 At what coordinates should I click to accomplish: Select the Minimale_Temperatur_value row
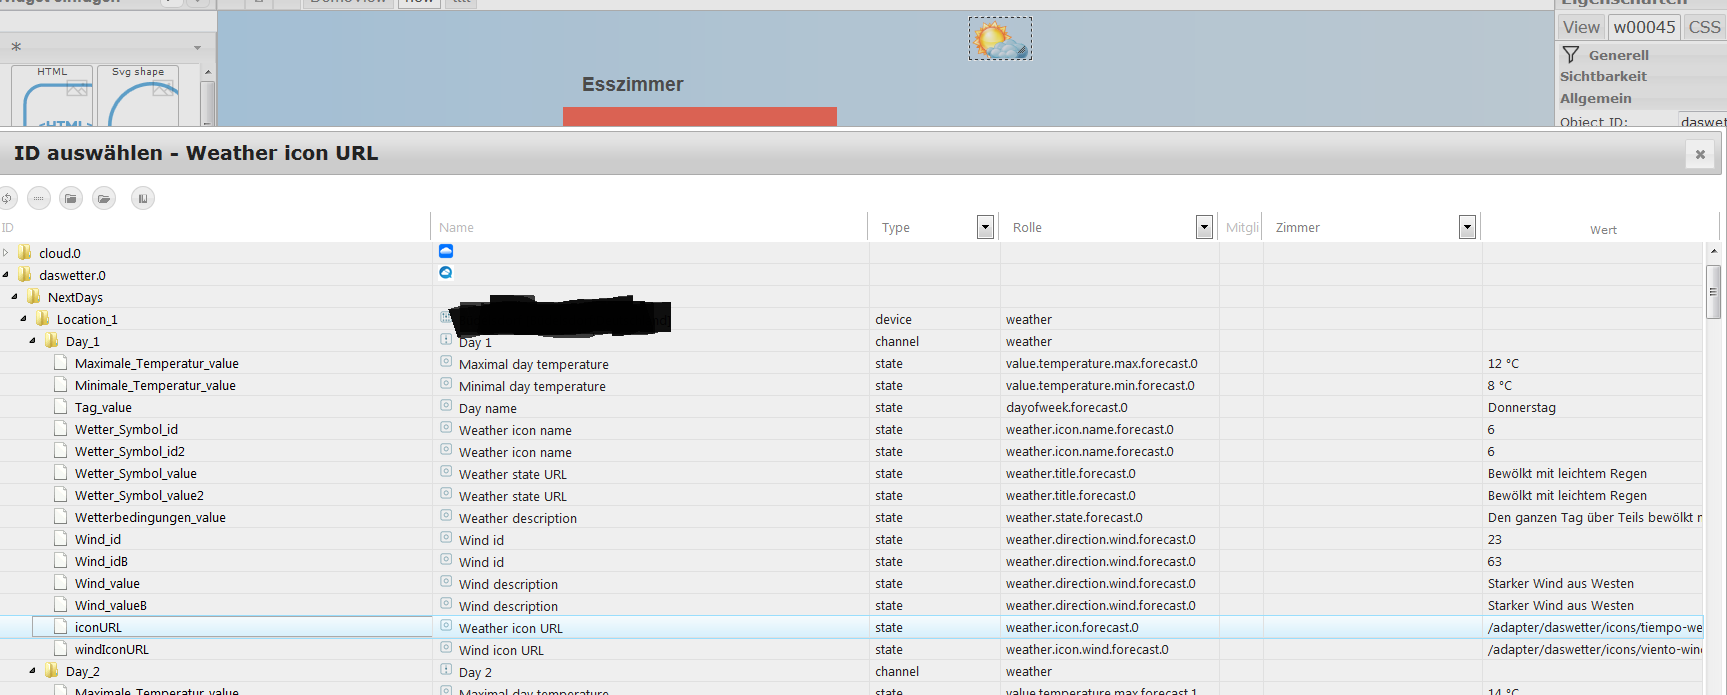coord(851,385)
